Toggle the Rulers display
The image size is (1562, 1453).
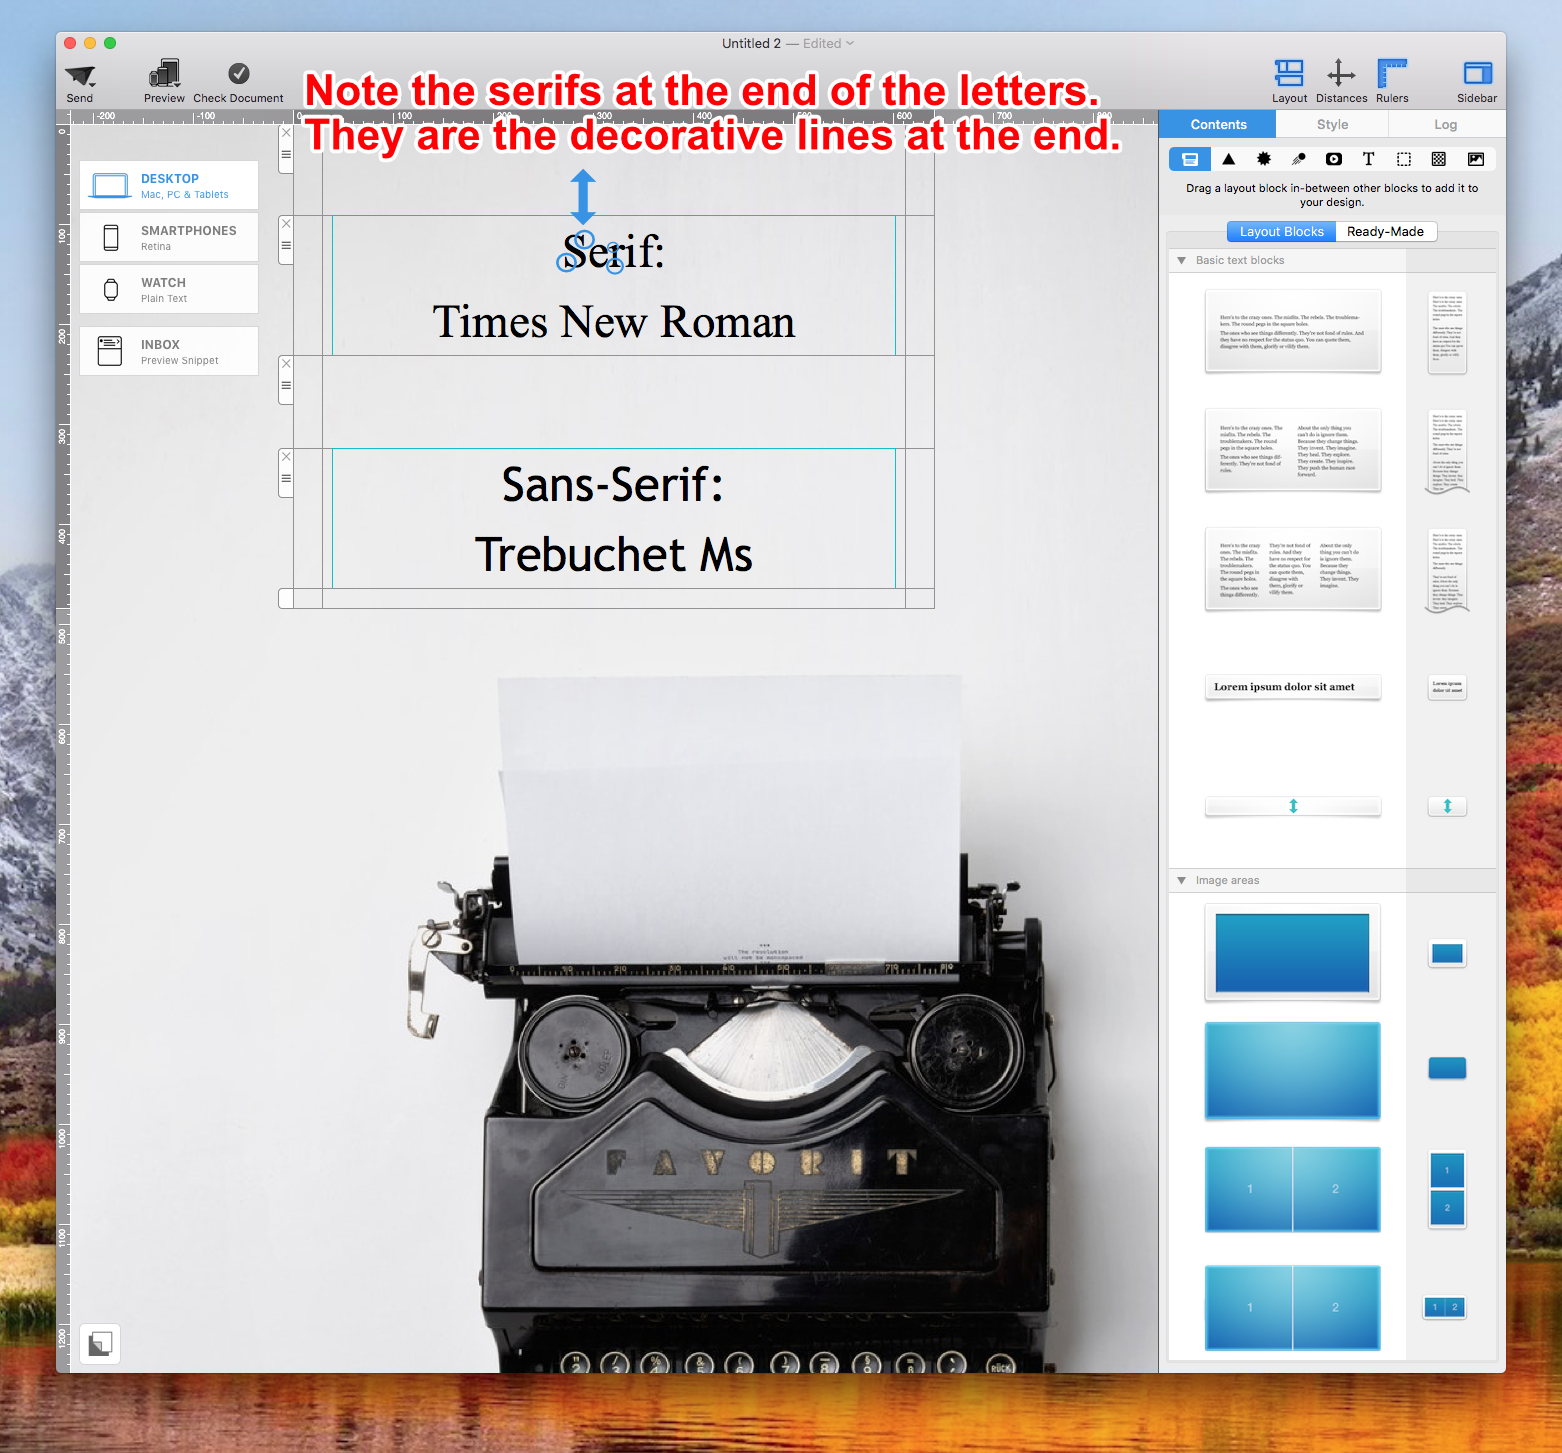click(1392, 73)
